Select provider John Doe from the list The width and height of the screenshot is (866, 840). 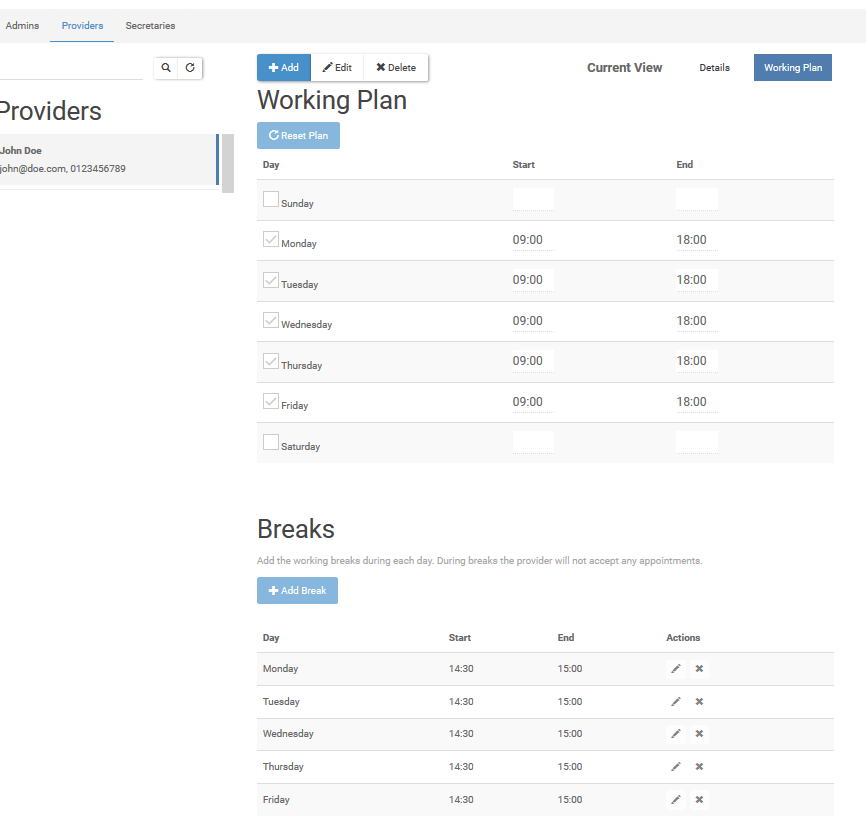(x=100, y=158)
